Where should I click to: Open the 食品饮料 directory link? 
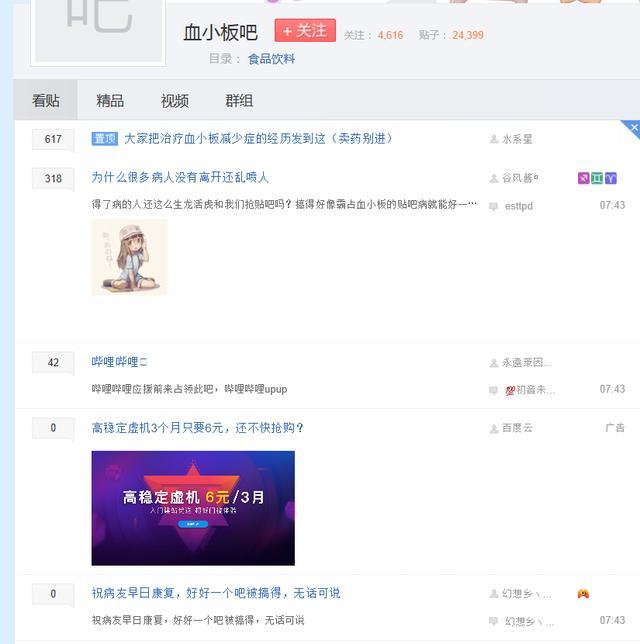click(x=271, y=59)
